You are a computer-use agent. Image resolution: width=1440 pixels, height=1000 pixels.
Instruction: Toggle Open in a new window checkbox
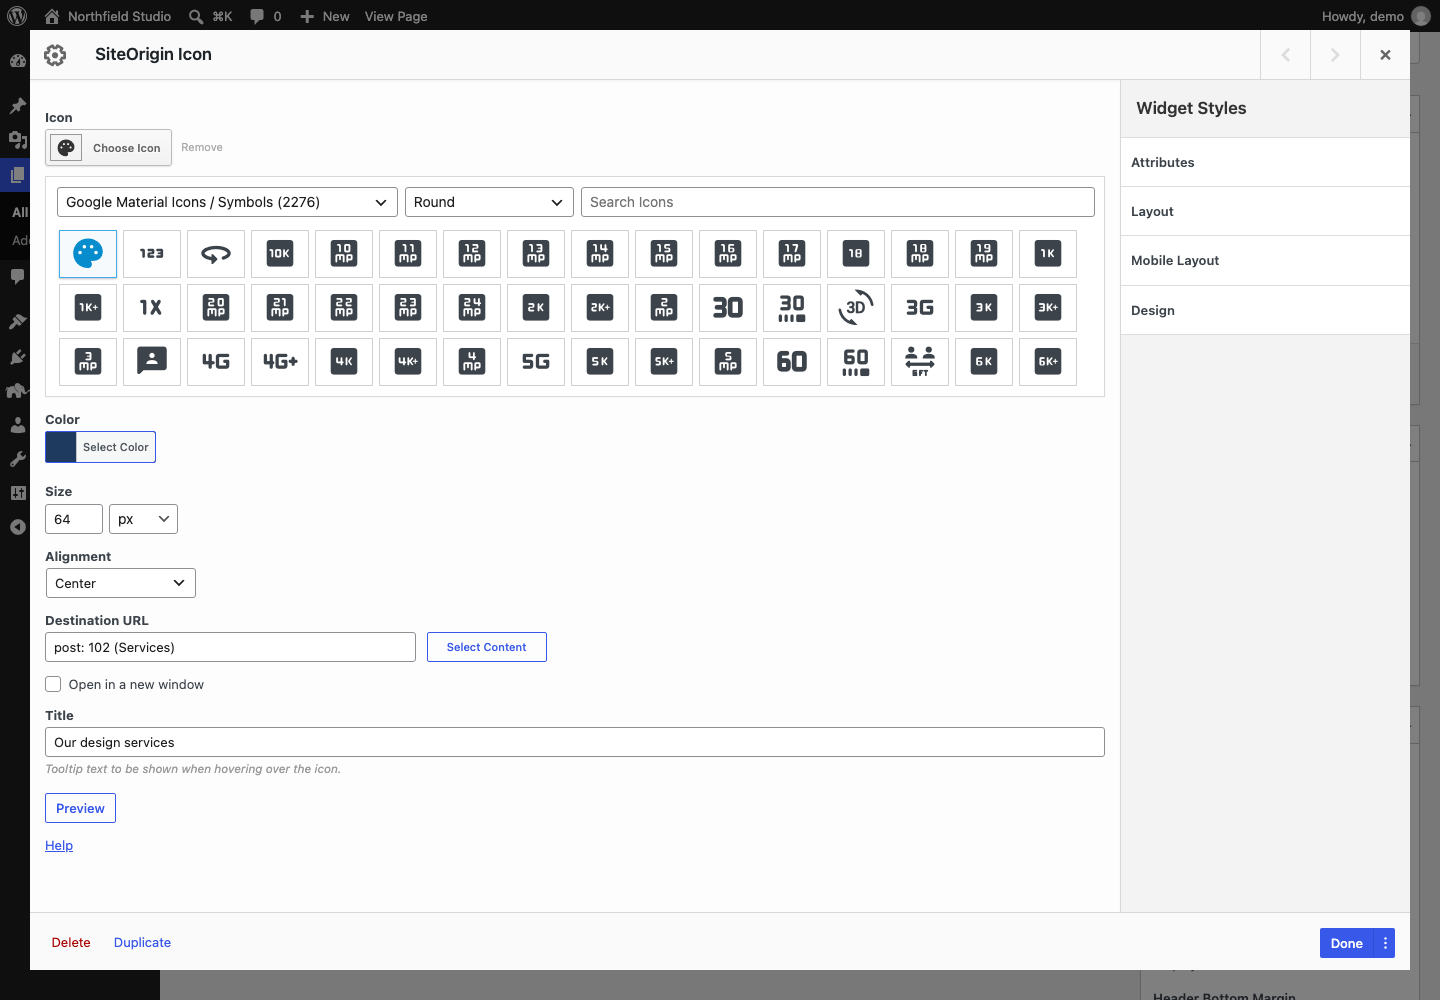click(x=53, y=684)
